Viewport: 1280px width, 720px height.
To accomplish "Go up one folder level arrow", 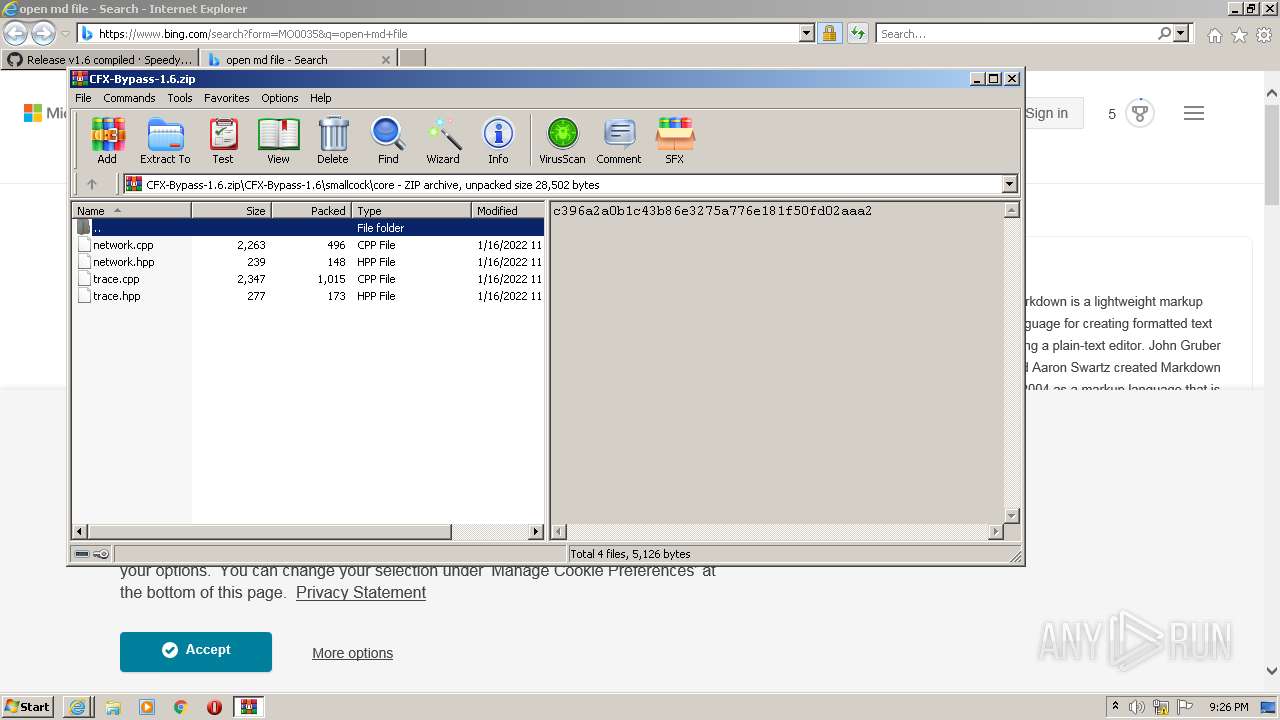I will point(92,184).
